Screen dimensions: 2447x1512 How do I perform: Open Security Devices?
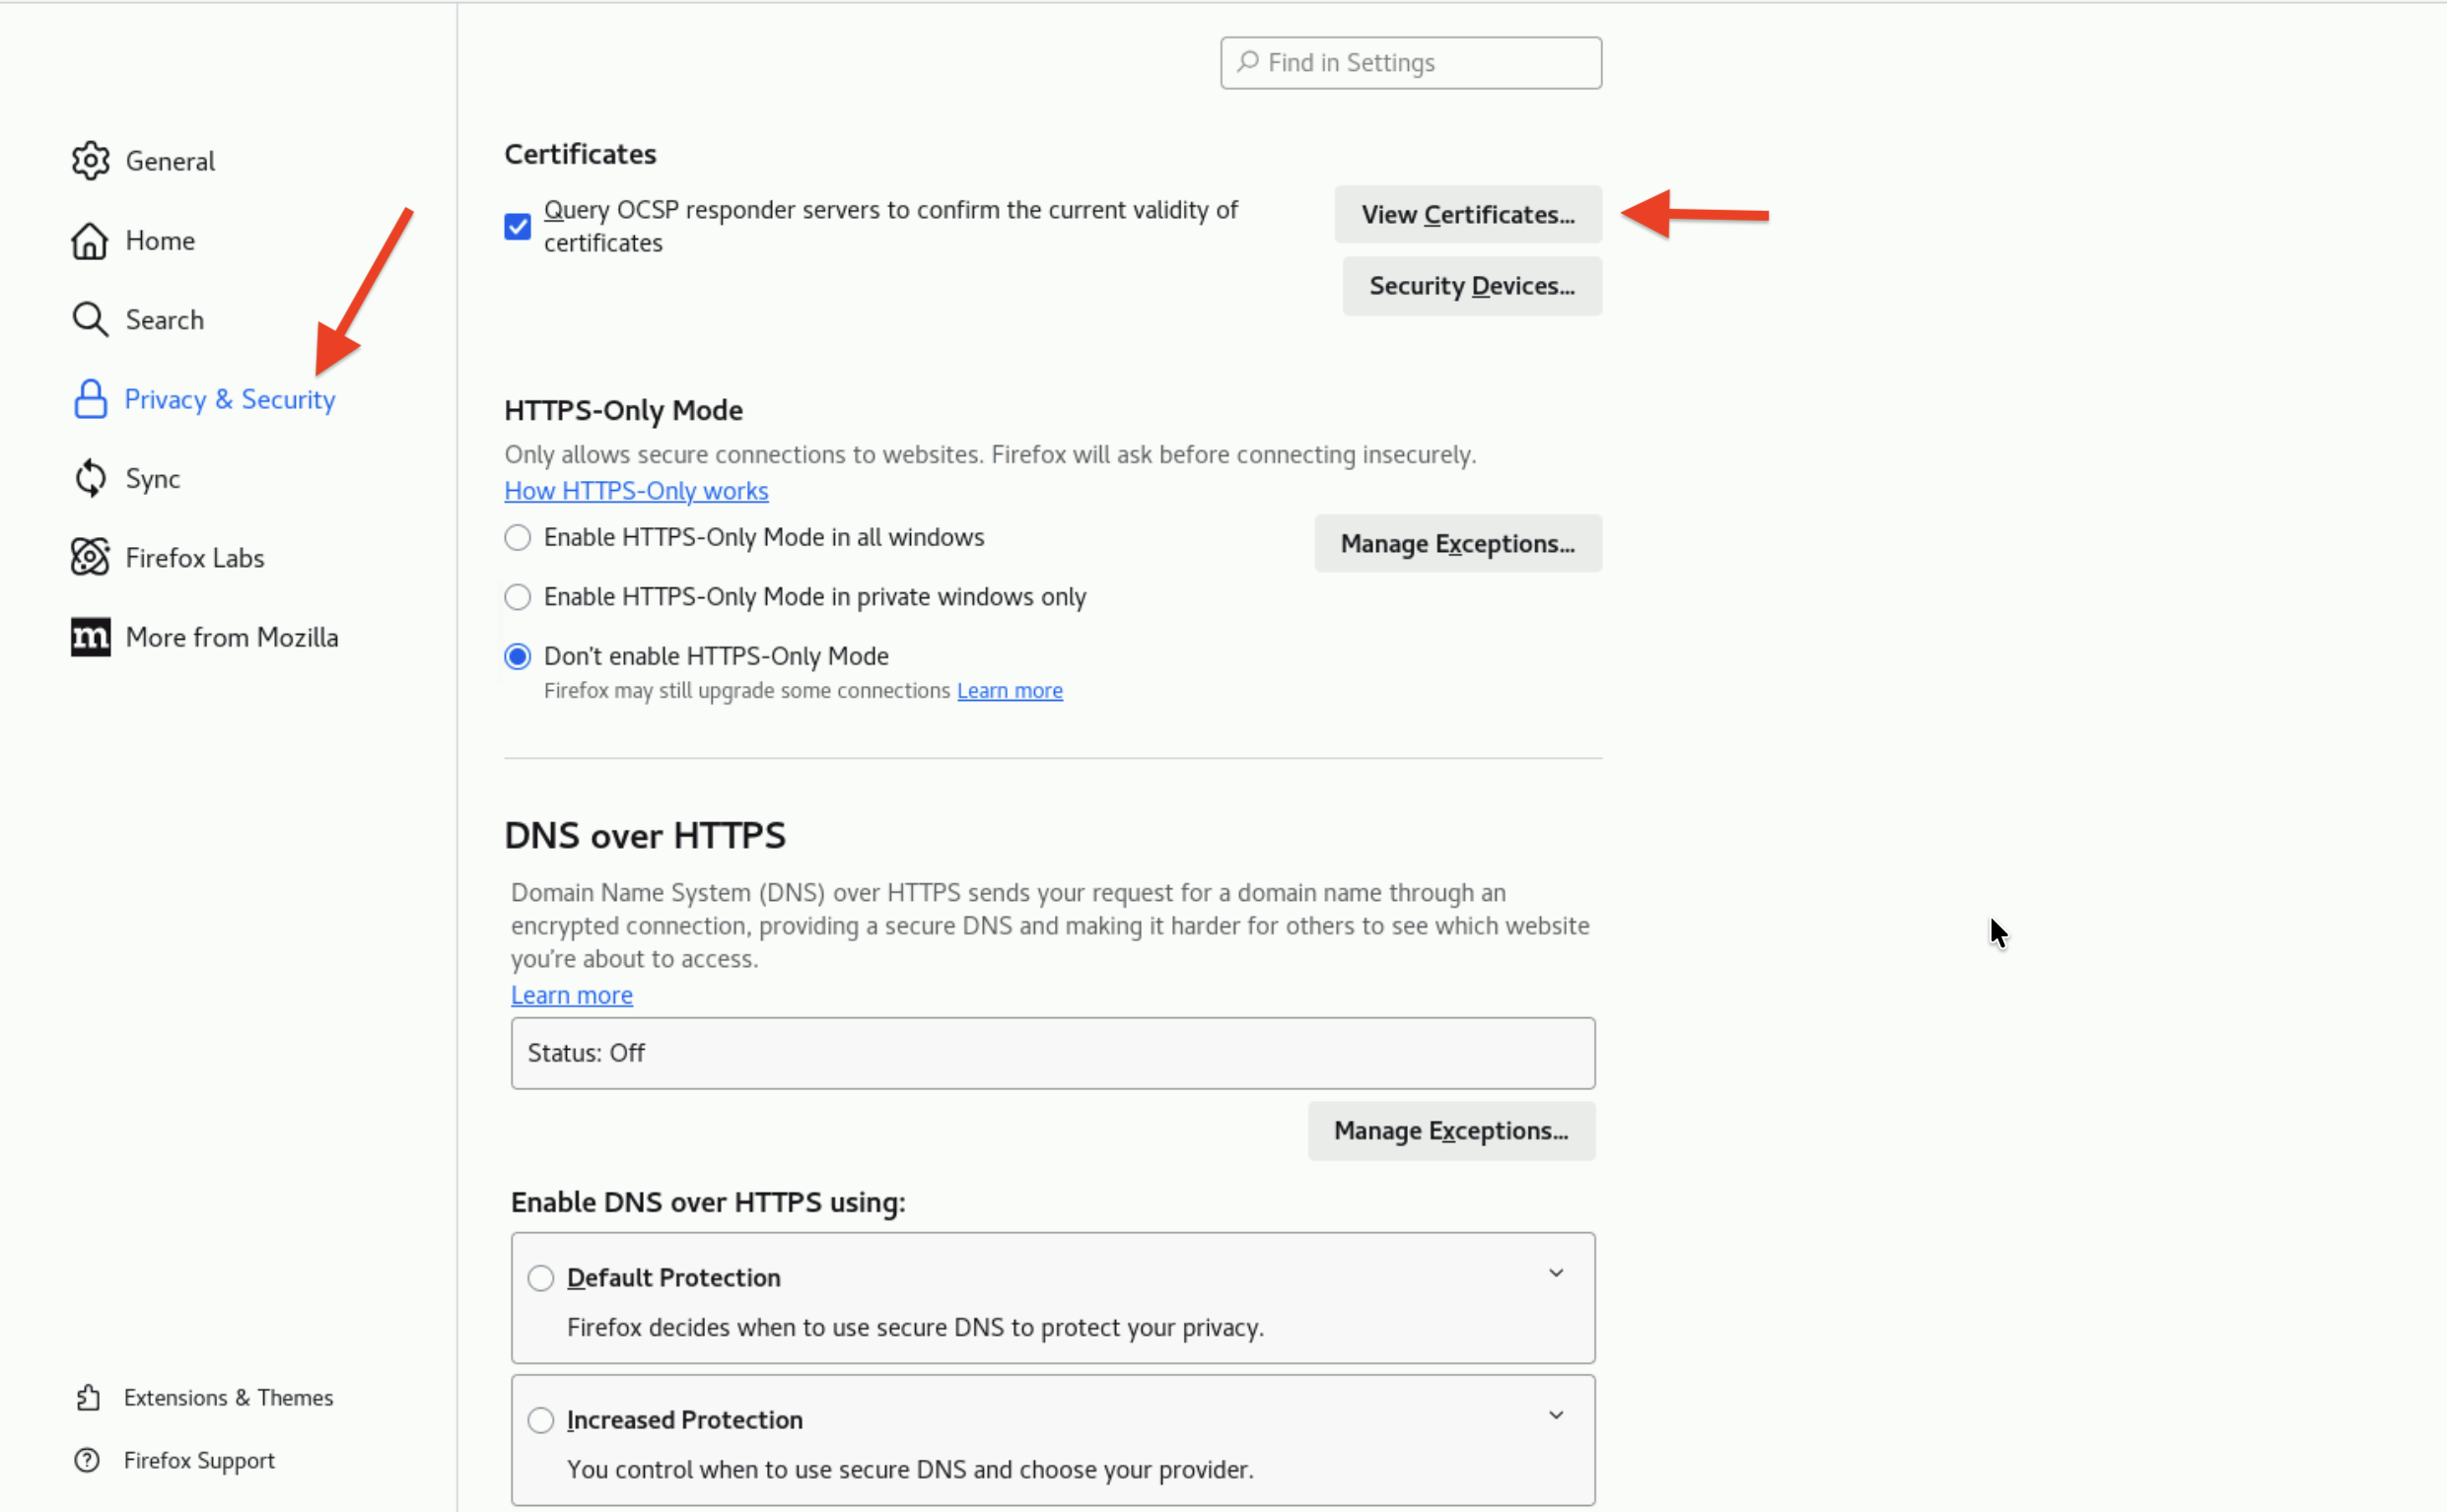tap(1471, 286)
